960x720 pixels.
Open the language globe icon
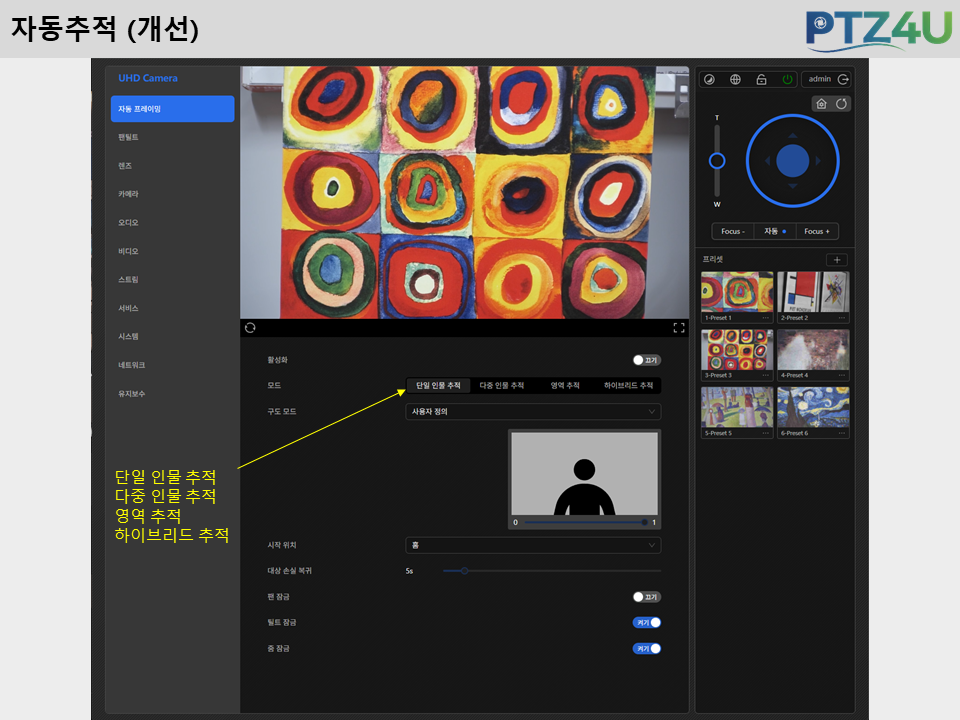[x=735, y=80]
